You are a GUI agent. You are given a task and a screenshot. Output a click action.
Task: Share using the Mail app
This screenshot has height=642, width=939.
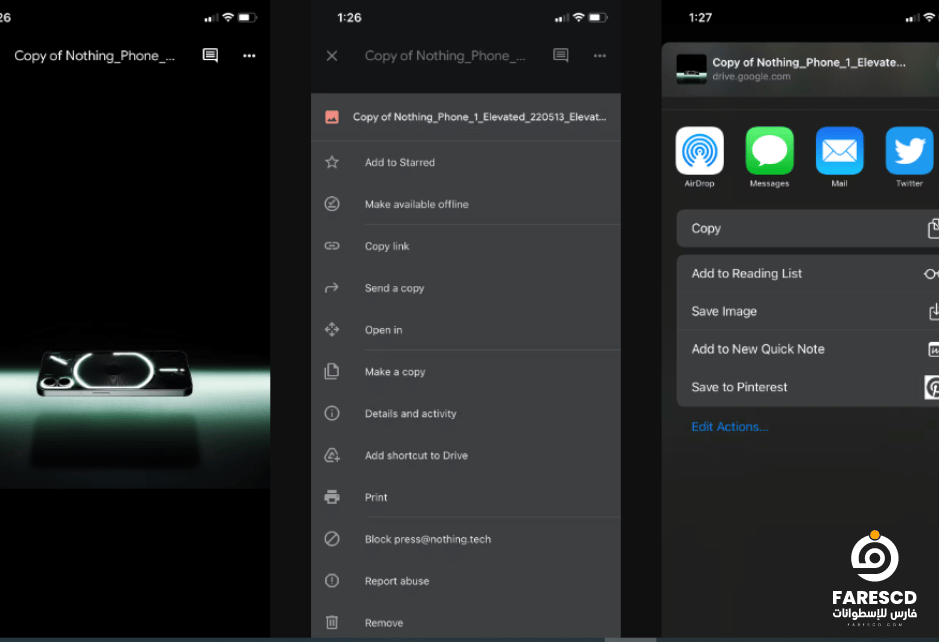(x=840, y=151)
